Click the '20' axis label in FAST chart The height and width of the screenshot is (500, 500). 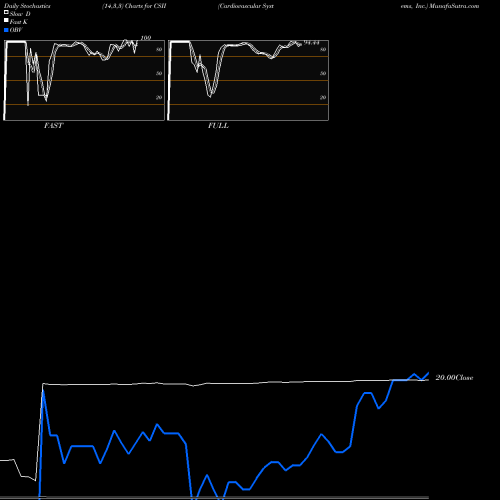pos(159,97)
